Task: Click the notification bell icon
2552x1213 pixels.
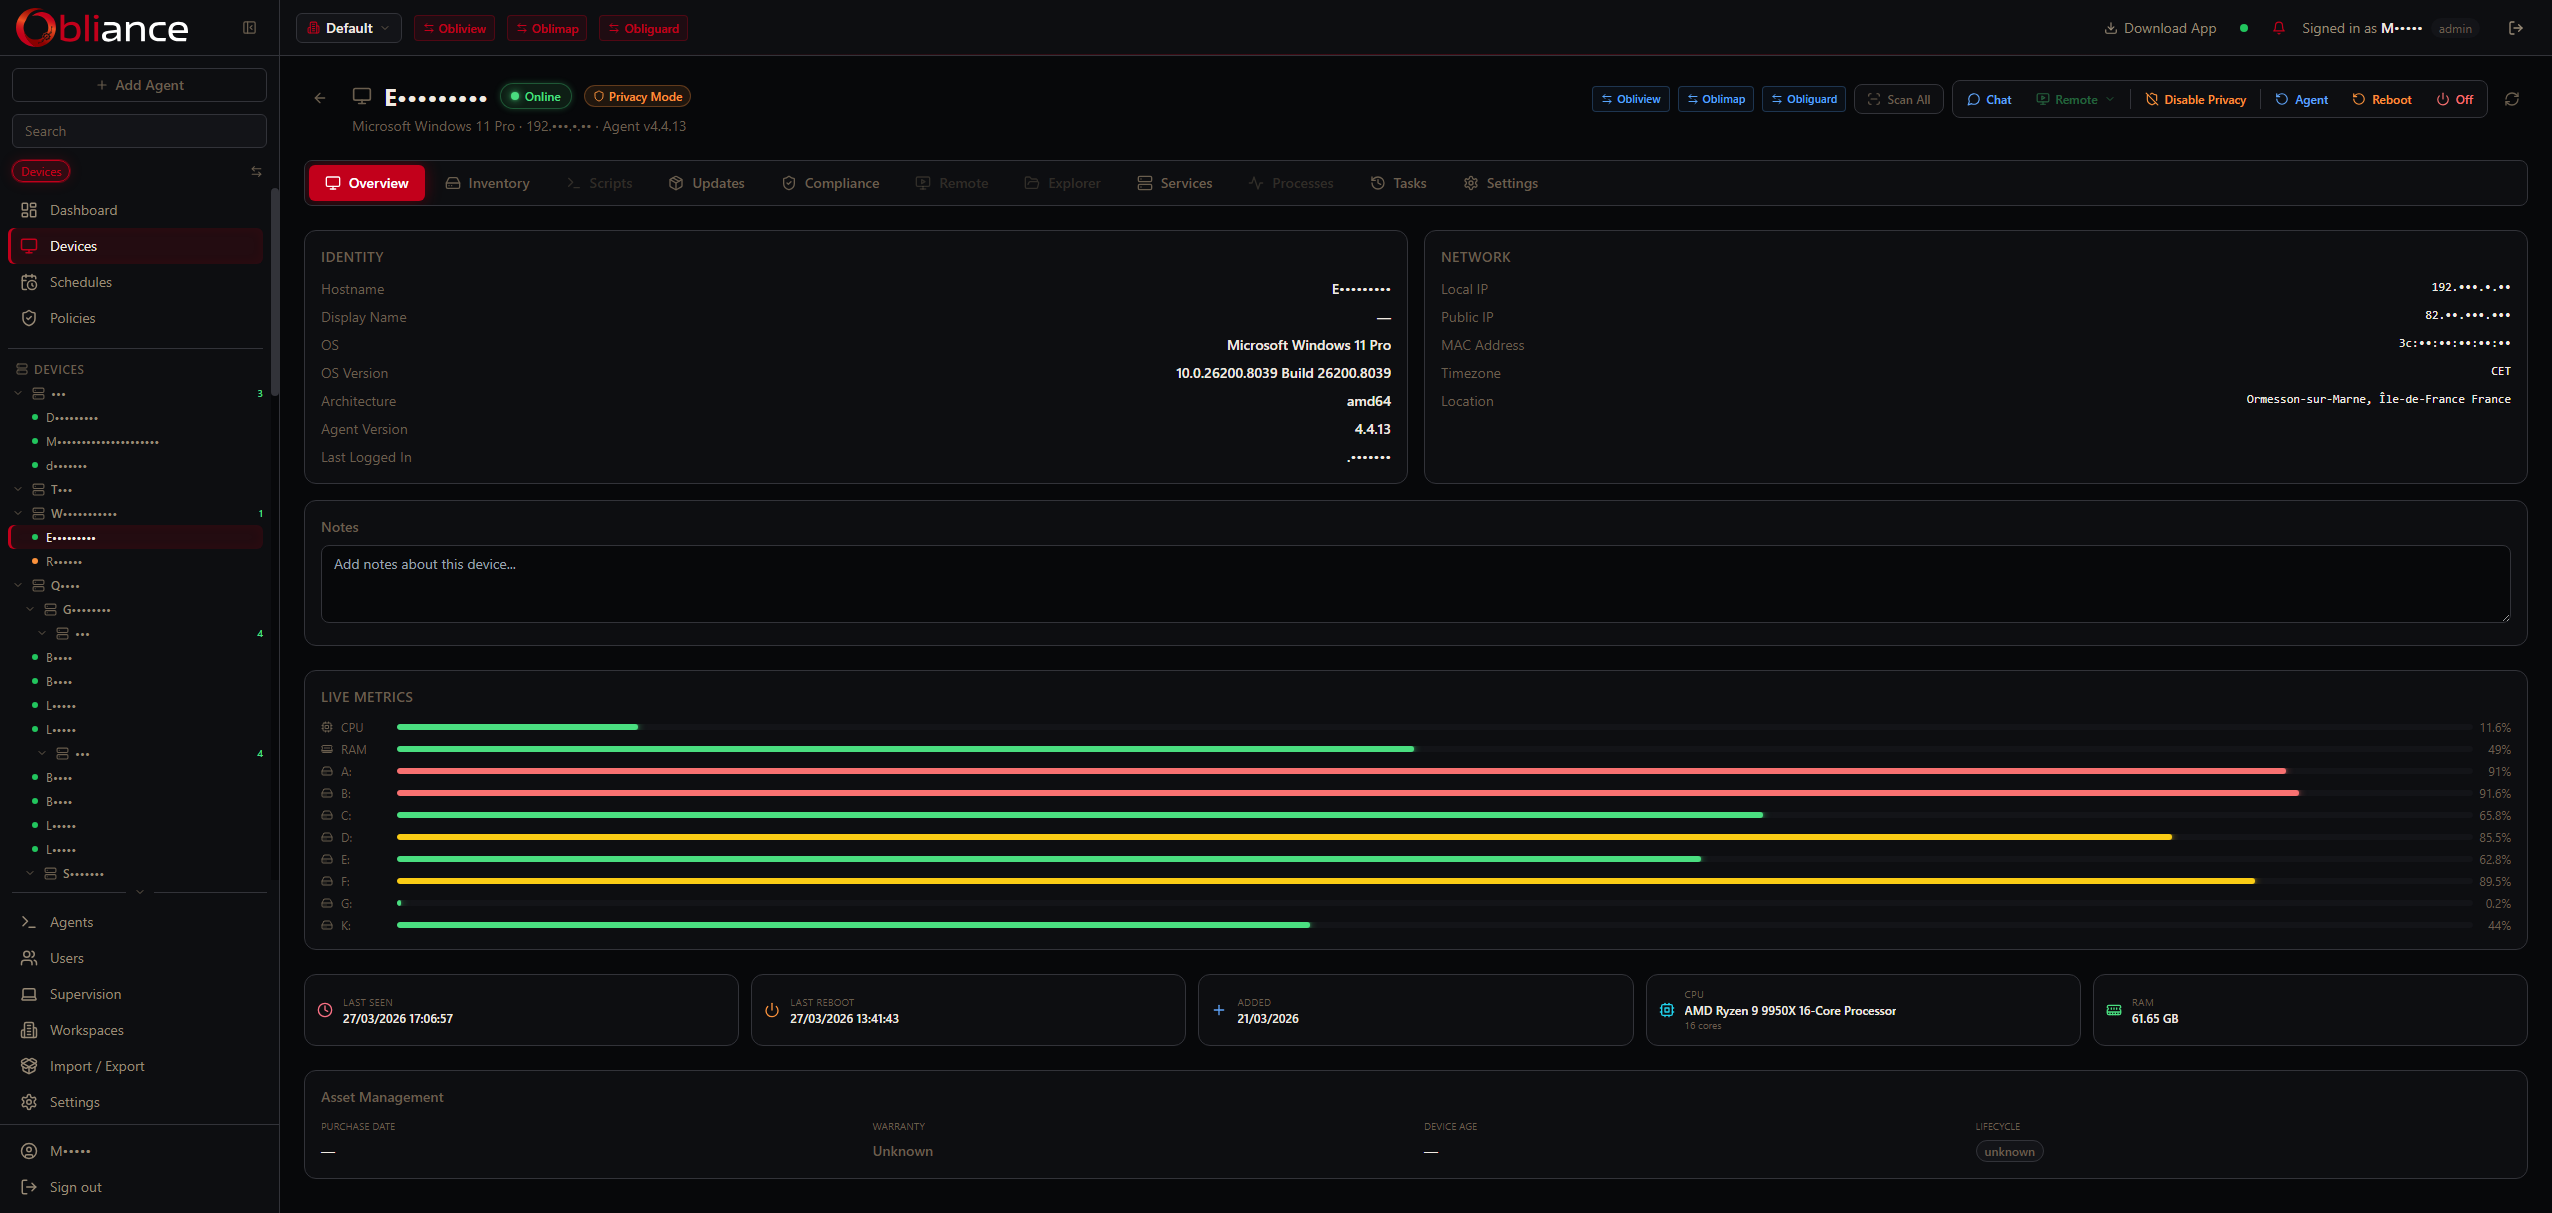Action: (2278, 28)
